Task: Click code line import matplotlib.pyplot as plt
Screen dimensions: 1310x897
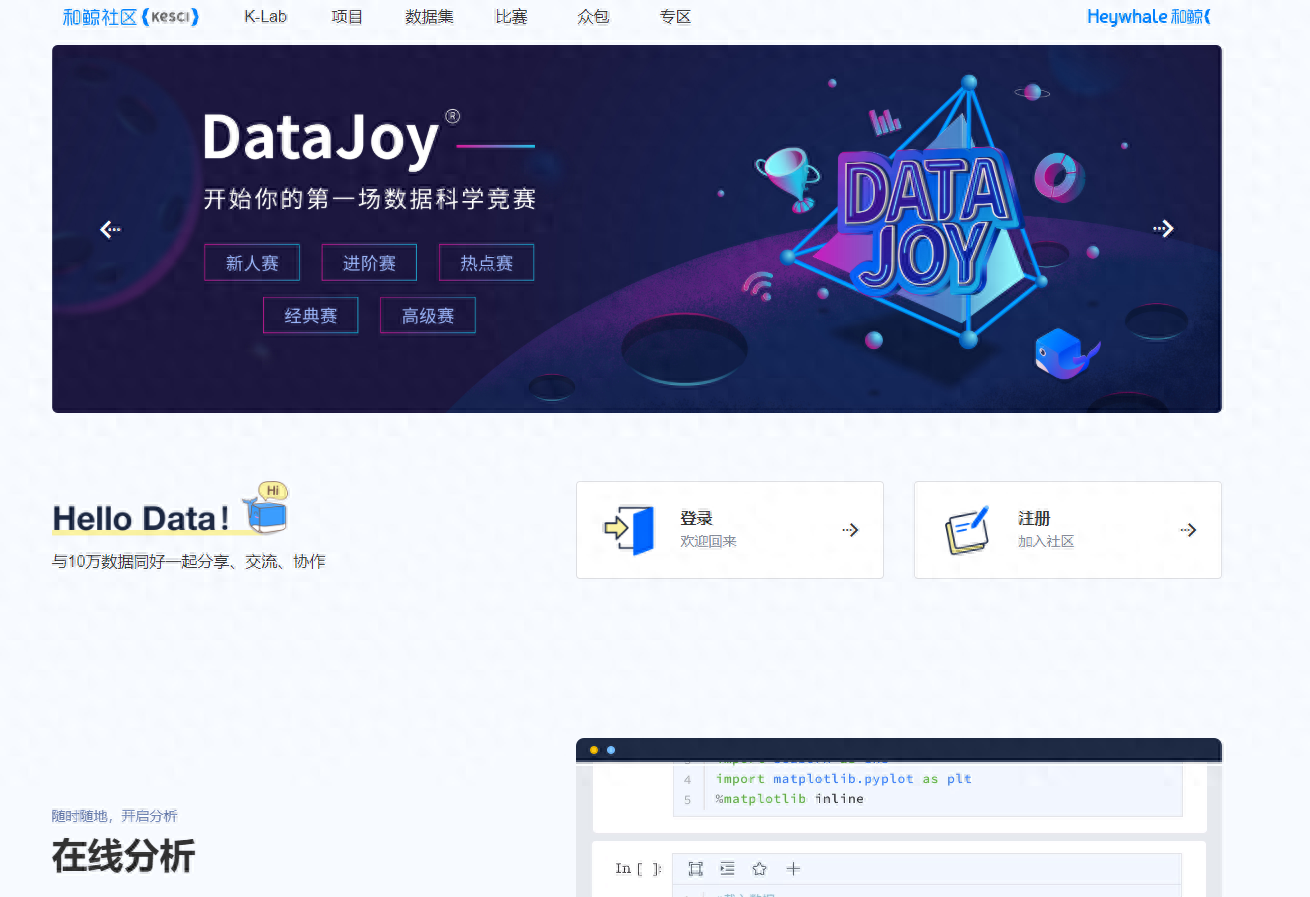Action: click(x=844, y=779)
